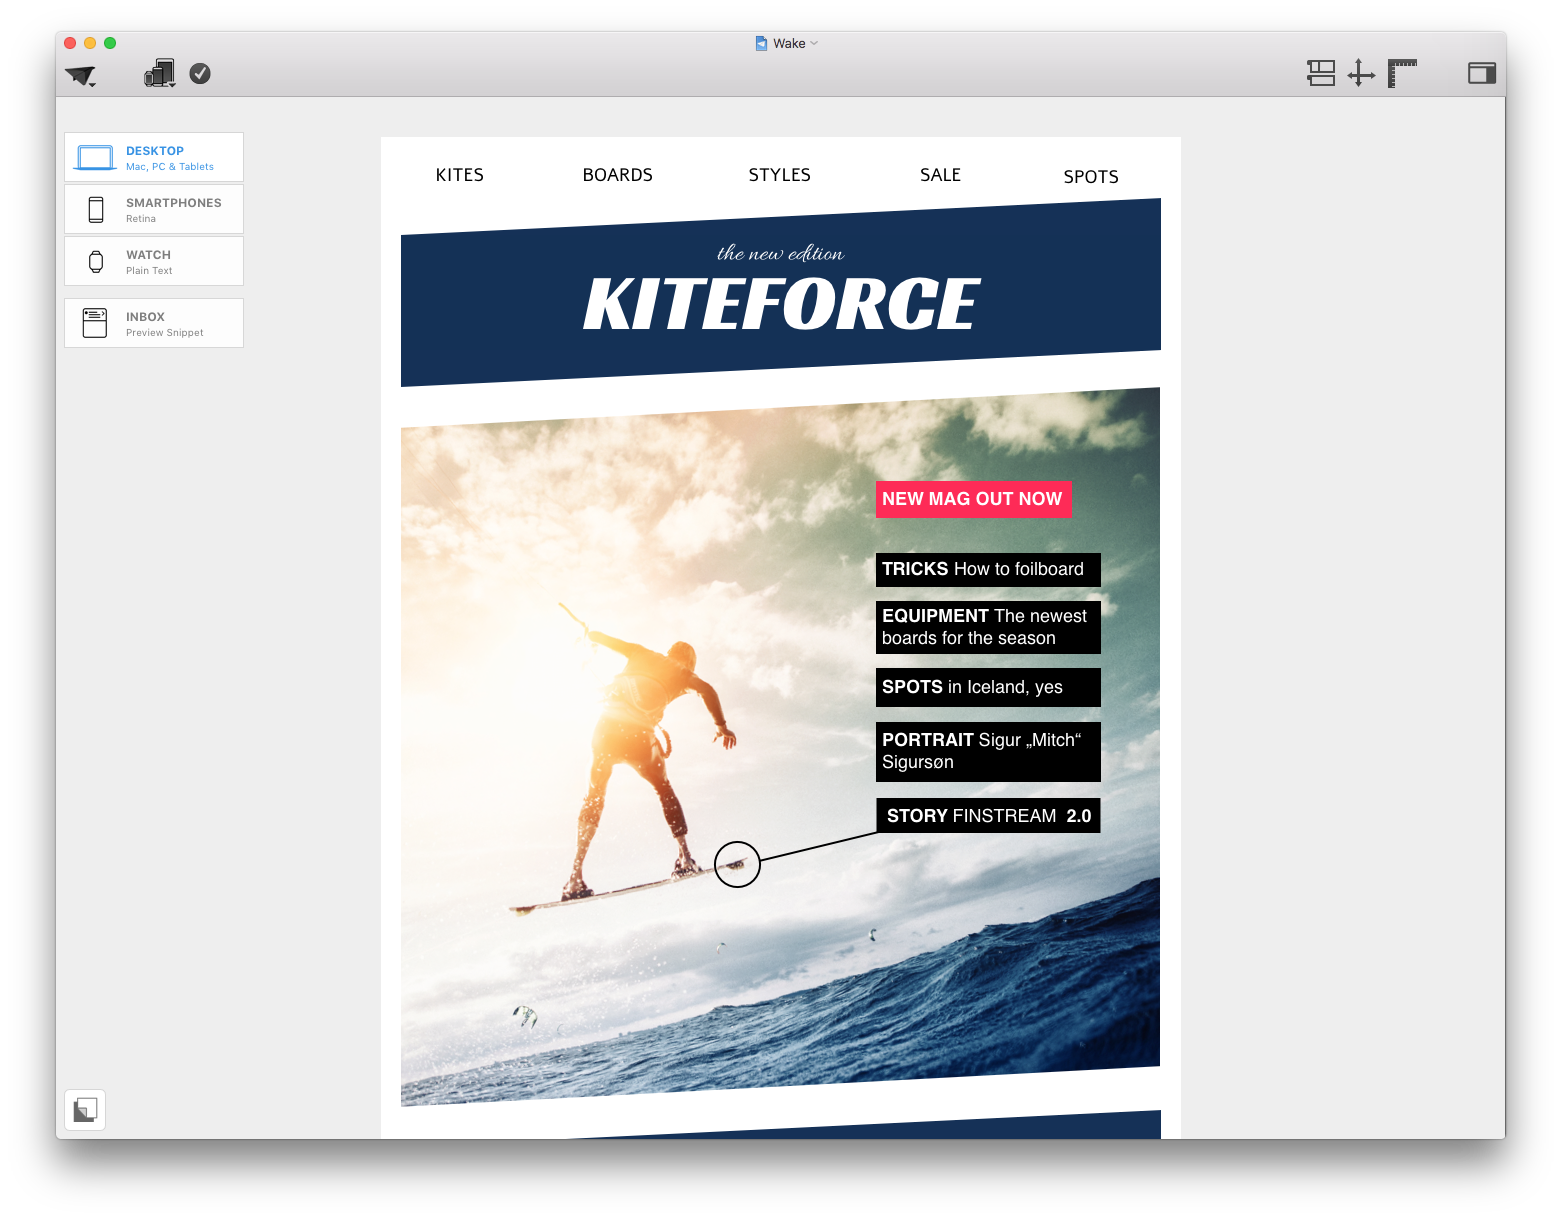Open the SALE navigation link

pyautogui.click(x=941, y=175)
